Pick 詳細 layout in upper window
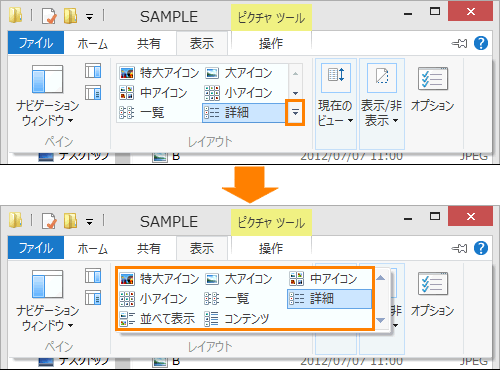500x370 pixels. [243, 113]
